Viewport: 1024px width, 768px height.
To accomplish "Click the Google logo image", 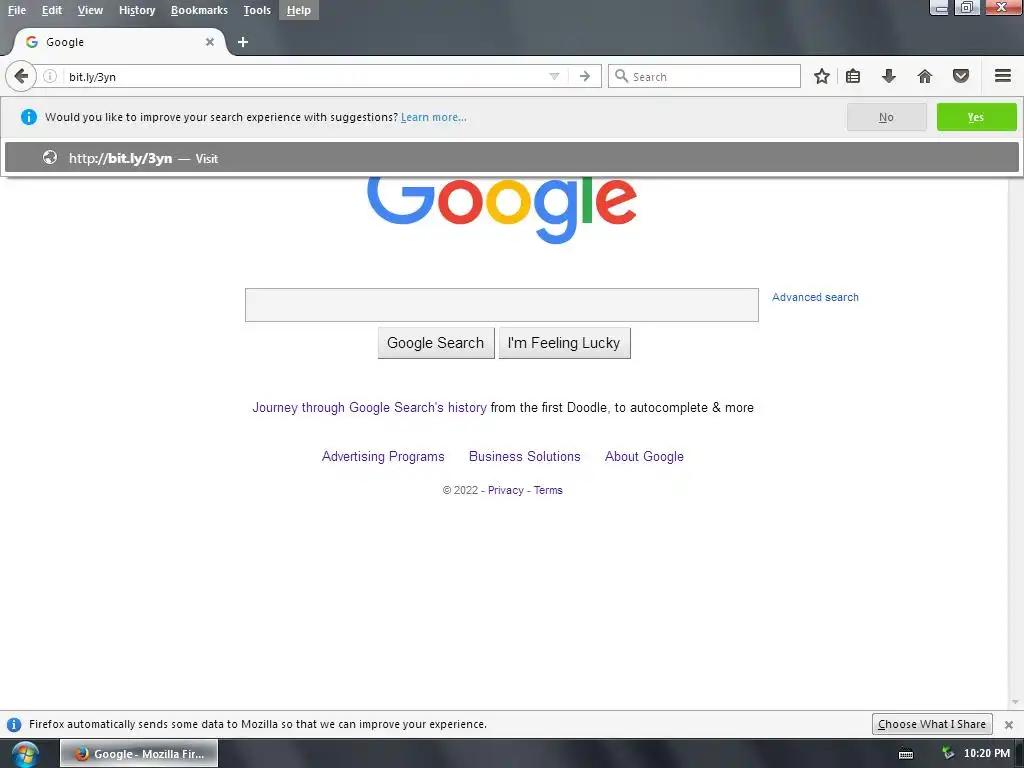I will click(x=502, y=210).
